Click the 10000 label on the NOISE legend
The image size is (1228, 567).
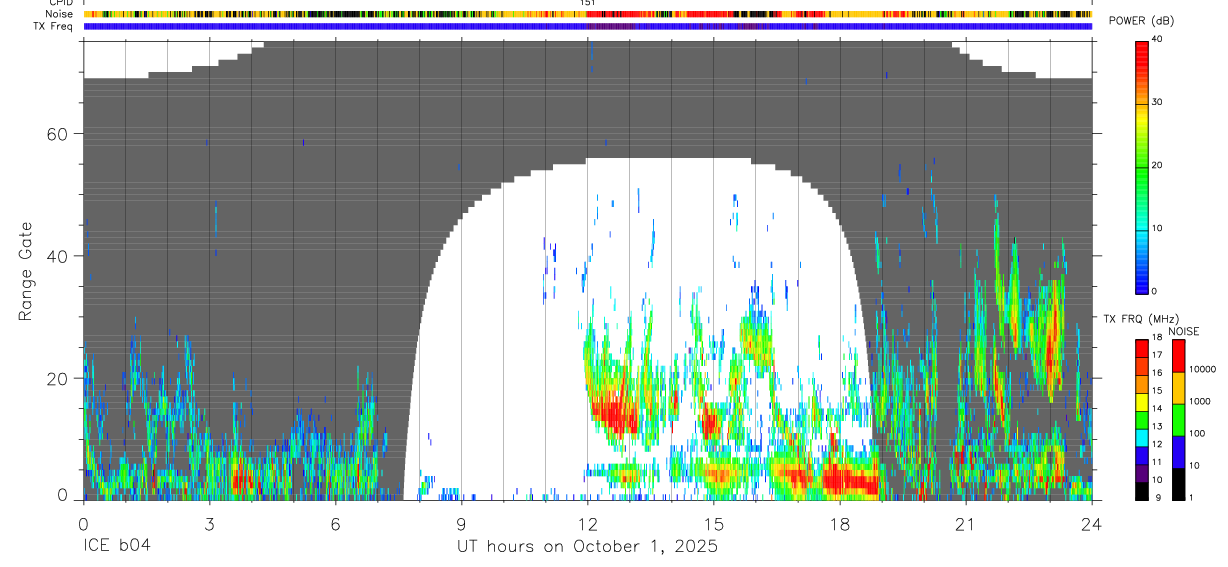[1202, 369]
